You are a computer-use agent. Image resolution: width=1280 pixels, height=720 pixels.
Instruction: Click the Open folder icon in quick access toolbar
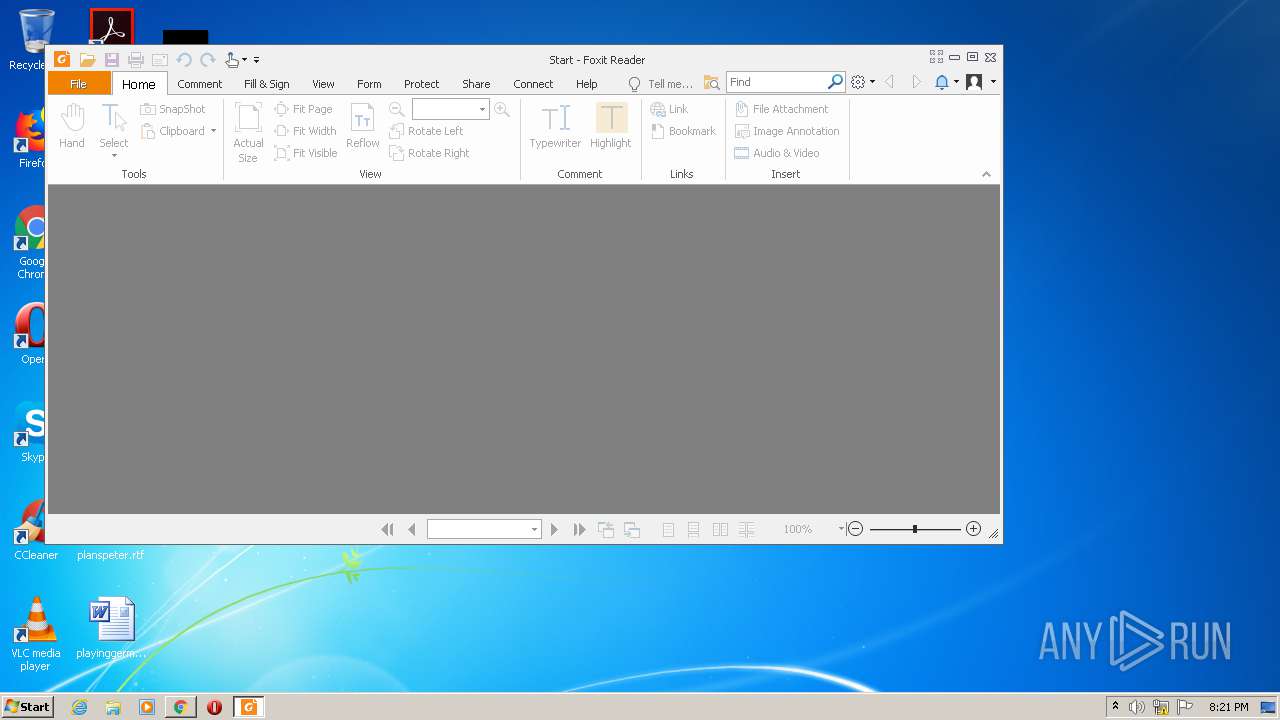(x=87, y=60)
